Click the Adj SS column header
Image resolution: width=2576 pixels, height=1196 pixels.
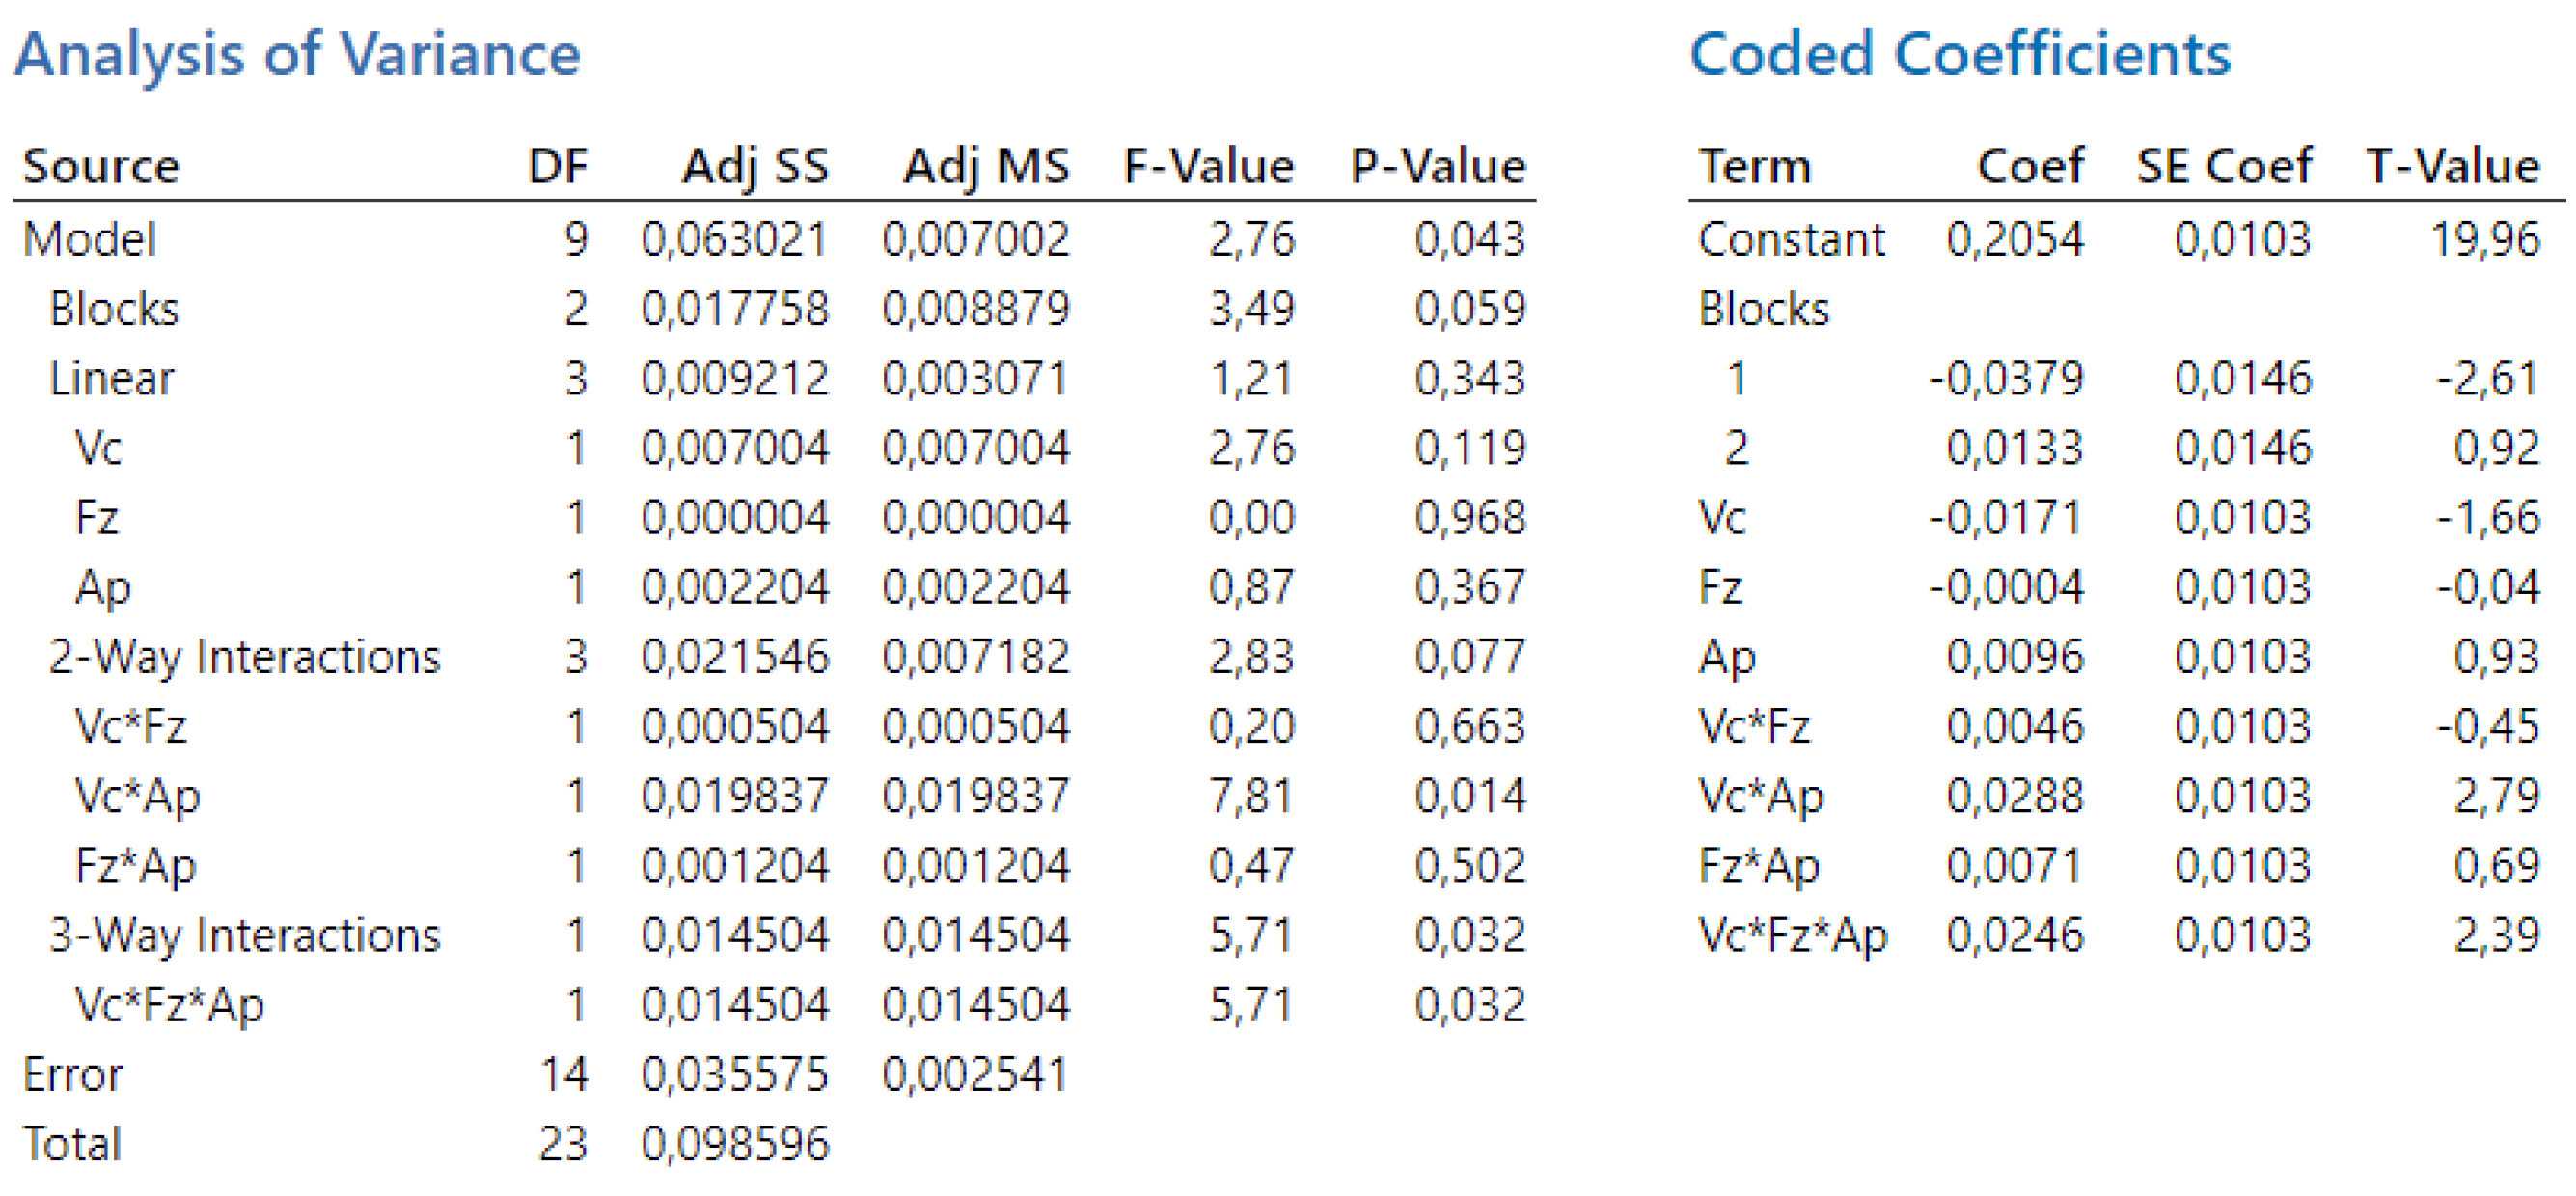(x=755, y=166)
